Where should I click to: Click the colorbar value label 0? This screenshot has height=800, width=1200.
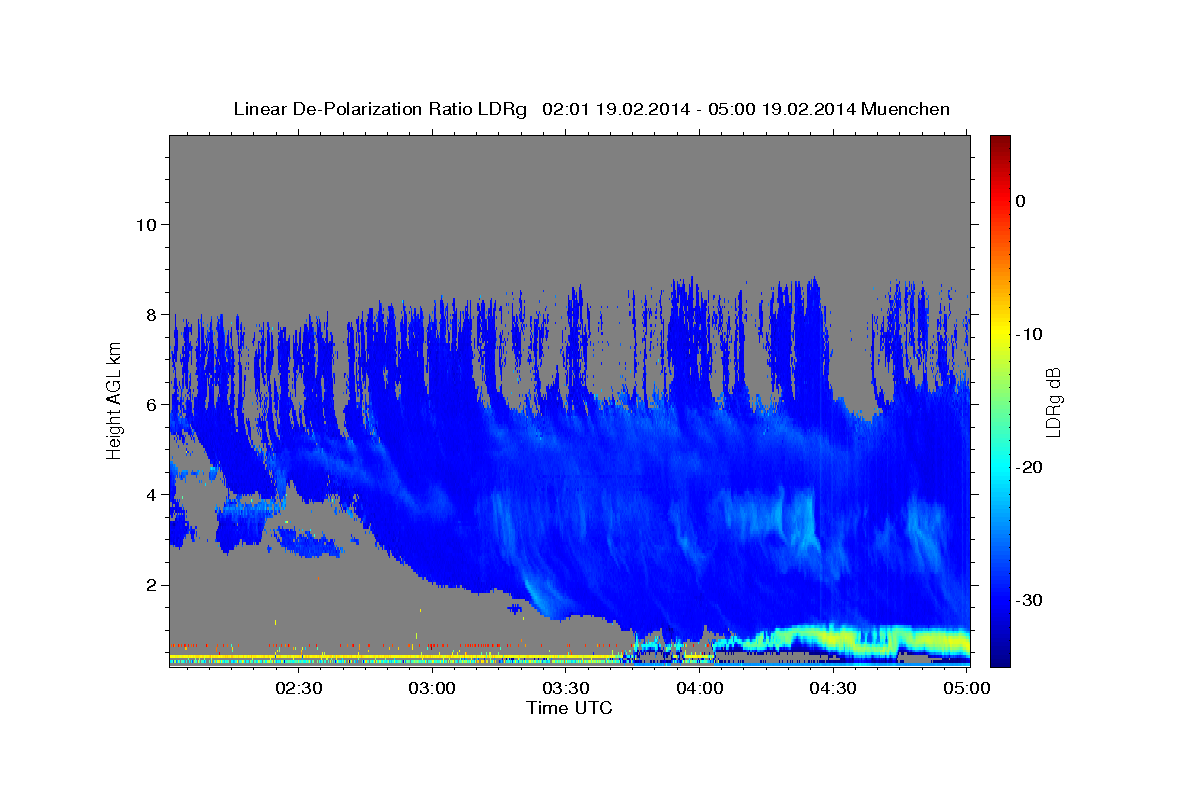point(1021,201)
